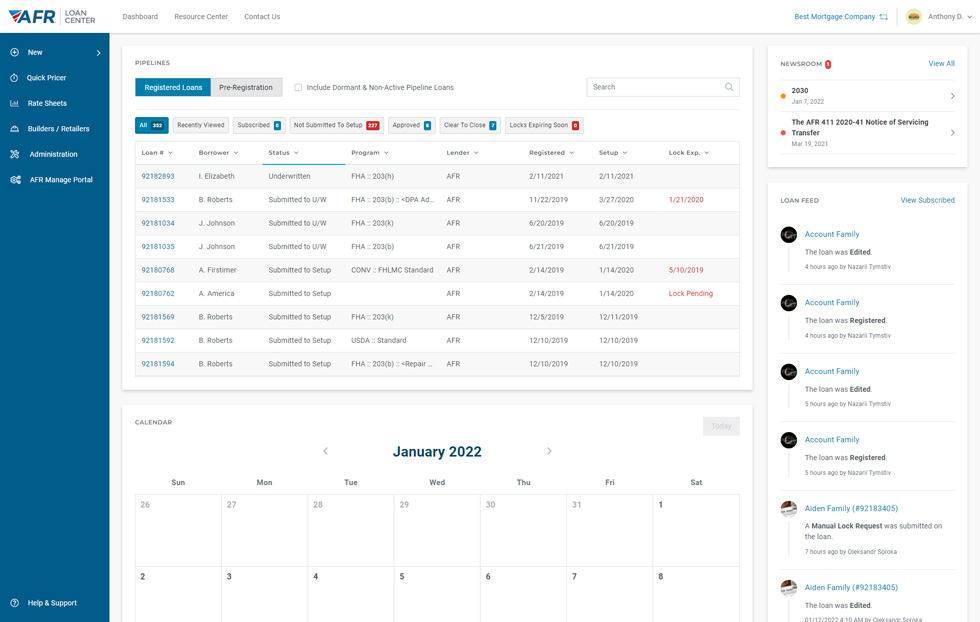Click the red Lock Pending status text
The image size is (980, 622).
pyautogui.click(x=690, y=294)
